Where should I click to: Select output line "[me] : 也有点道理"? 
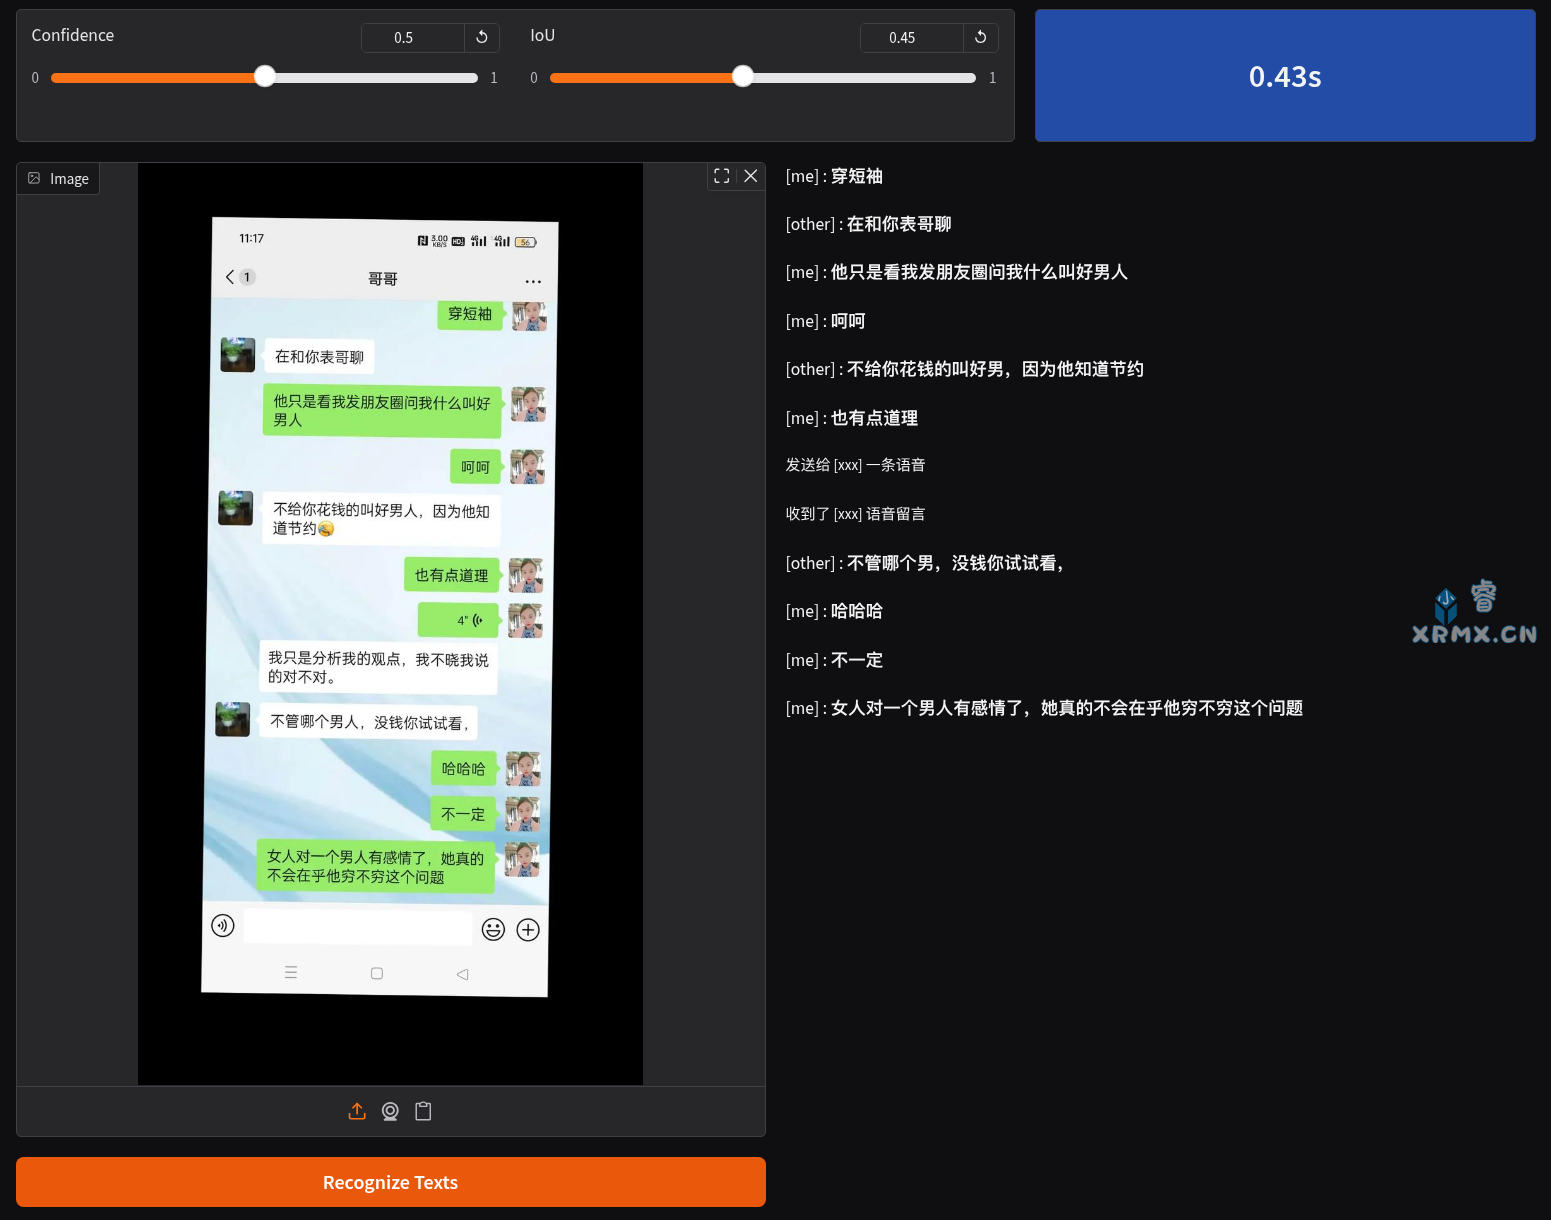pyautogui.click(x=852, y=418)
